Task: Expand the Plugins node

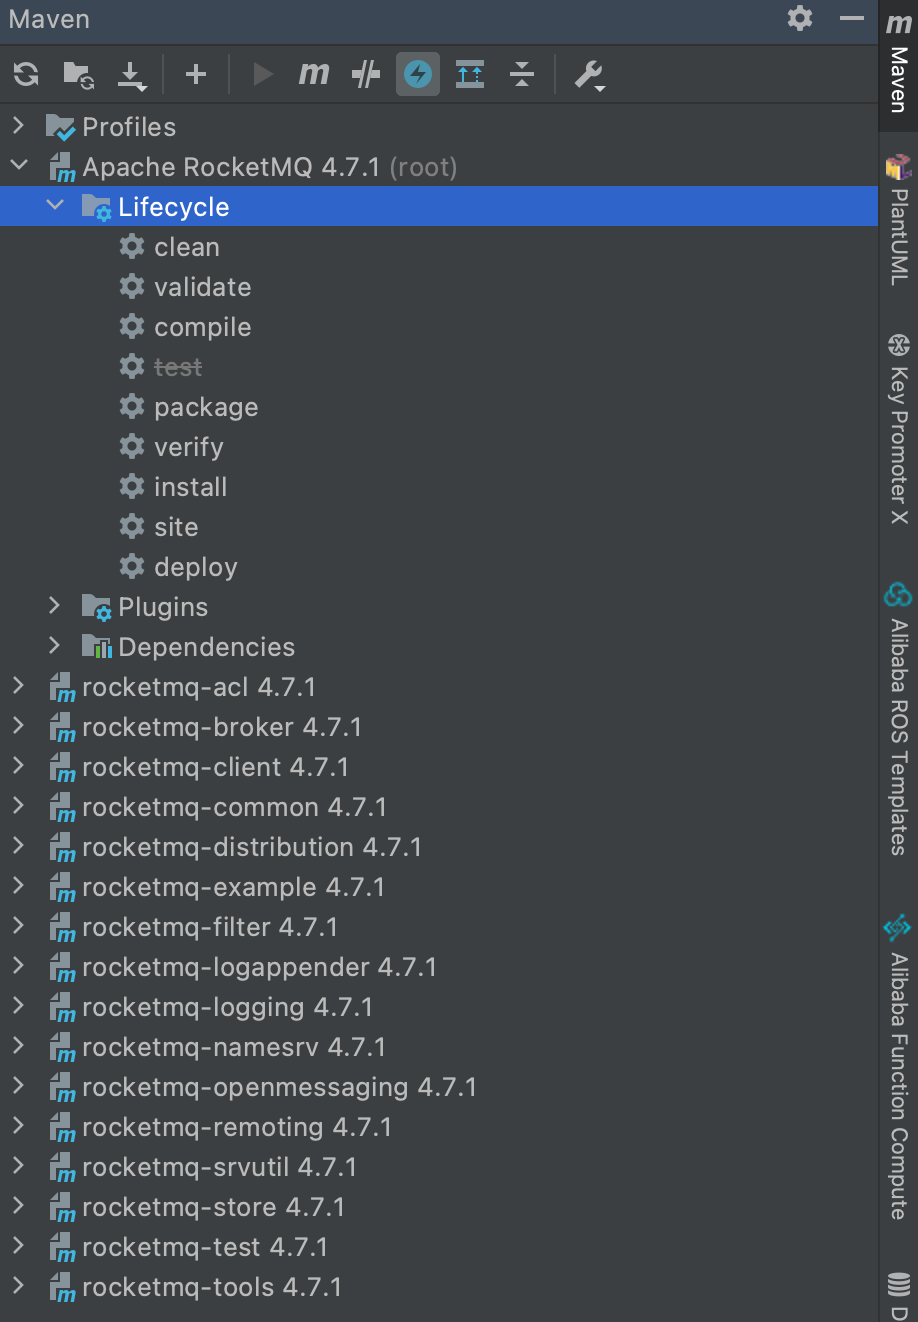Action: pyautogui.click(x=55, y=605)
